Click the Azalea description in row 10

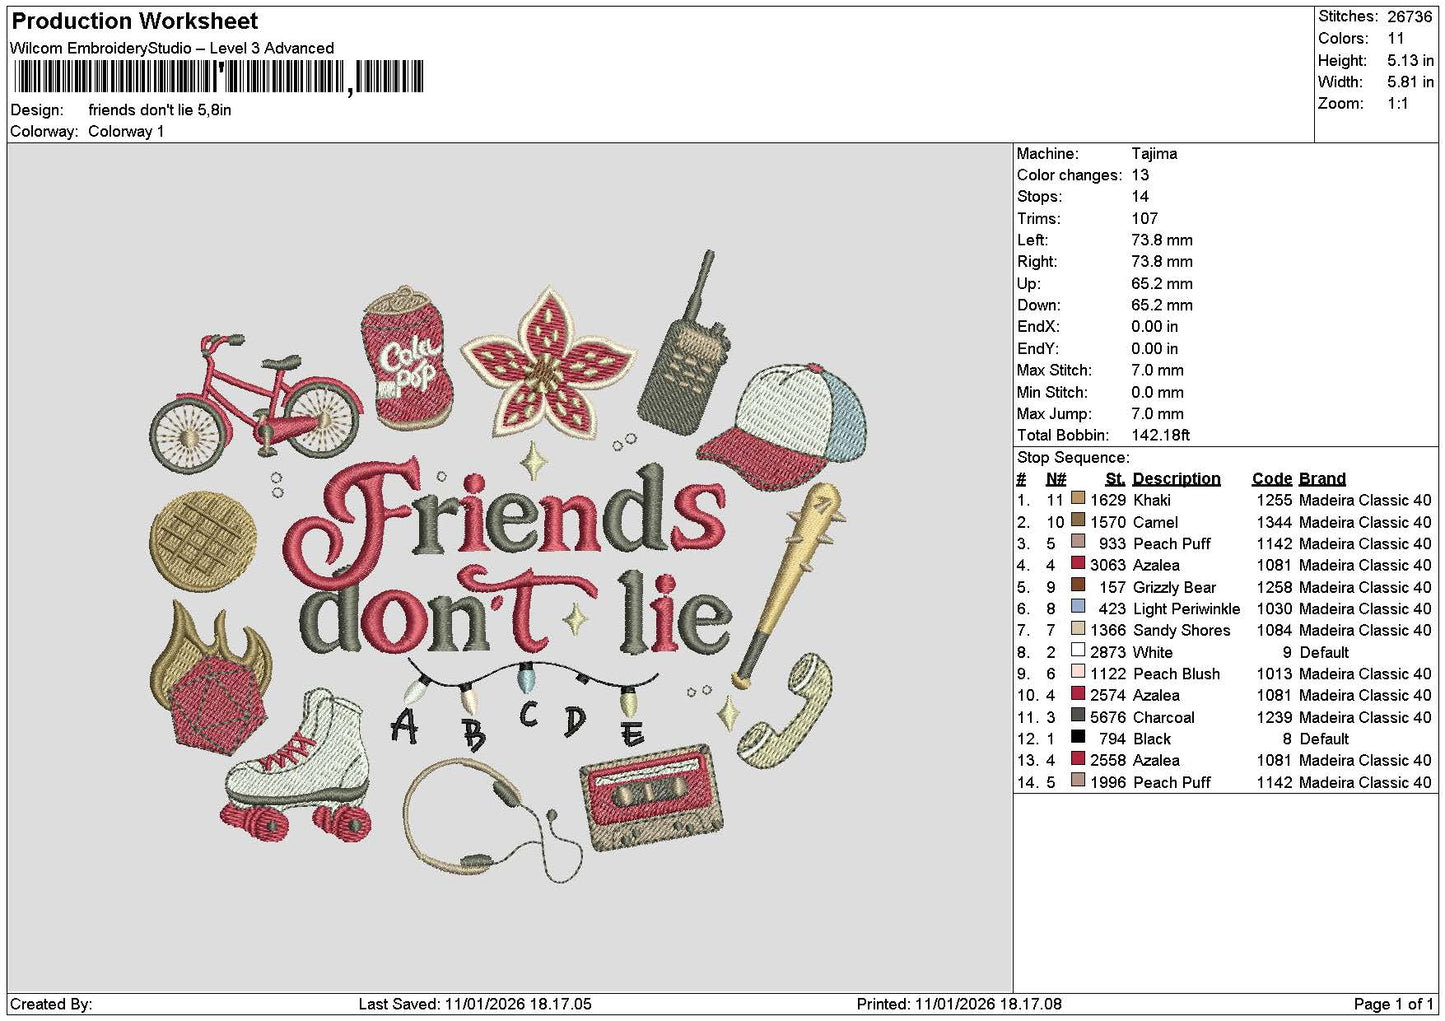coord(1156,695)
